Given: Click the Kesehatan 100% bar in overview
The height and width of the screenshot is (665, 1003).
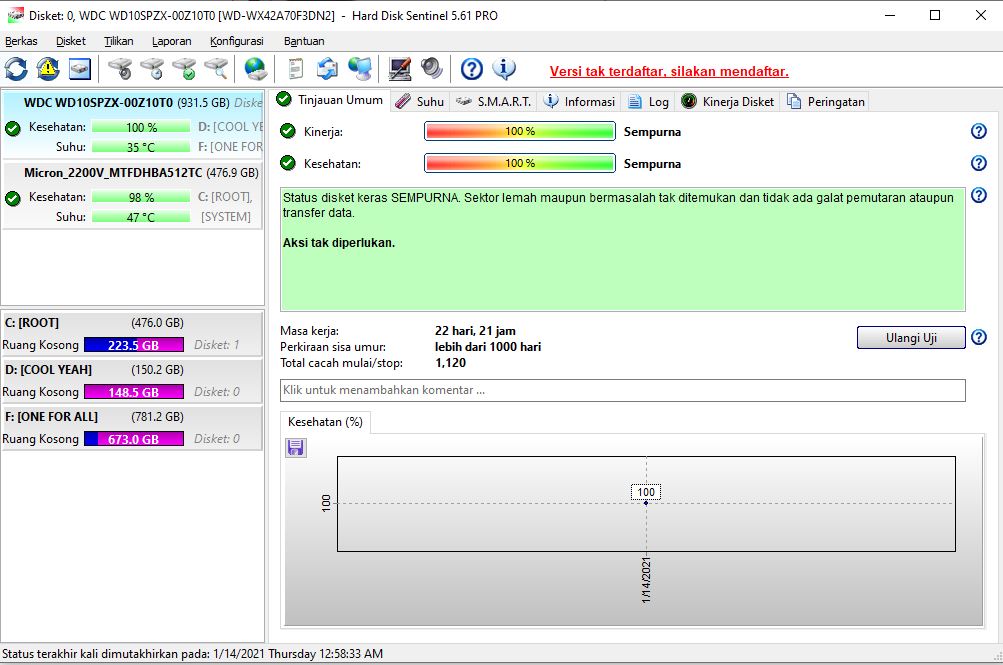Looking at the screenshot, I should click(x=520, y=163).
